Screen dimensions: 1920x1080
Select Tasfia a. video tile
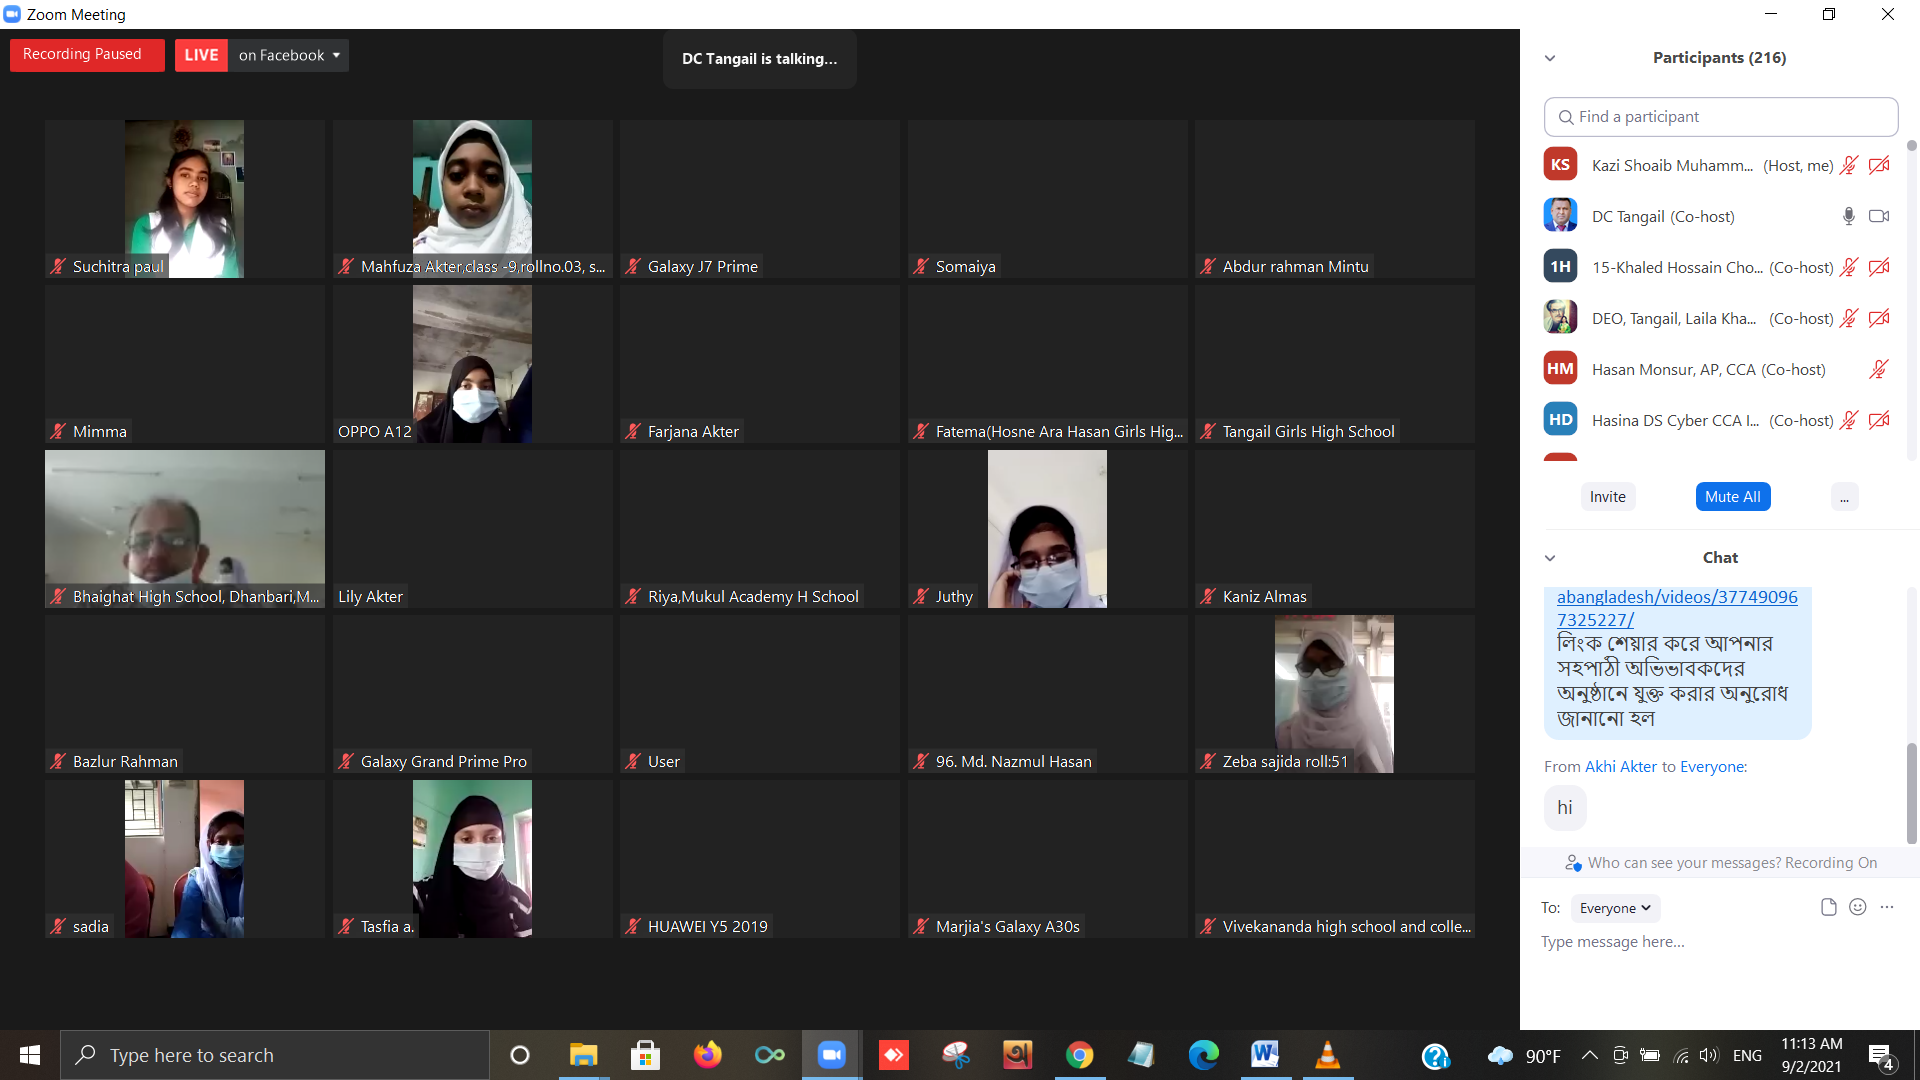tap(472, 859)
